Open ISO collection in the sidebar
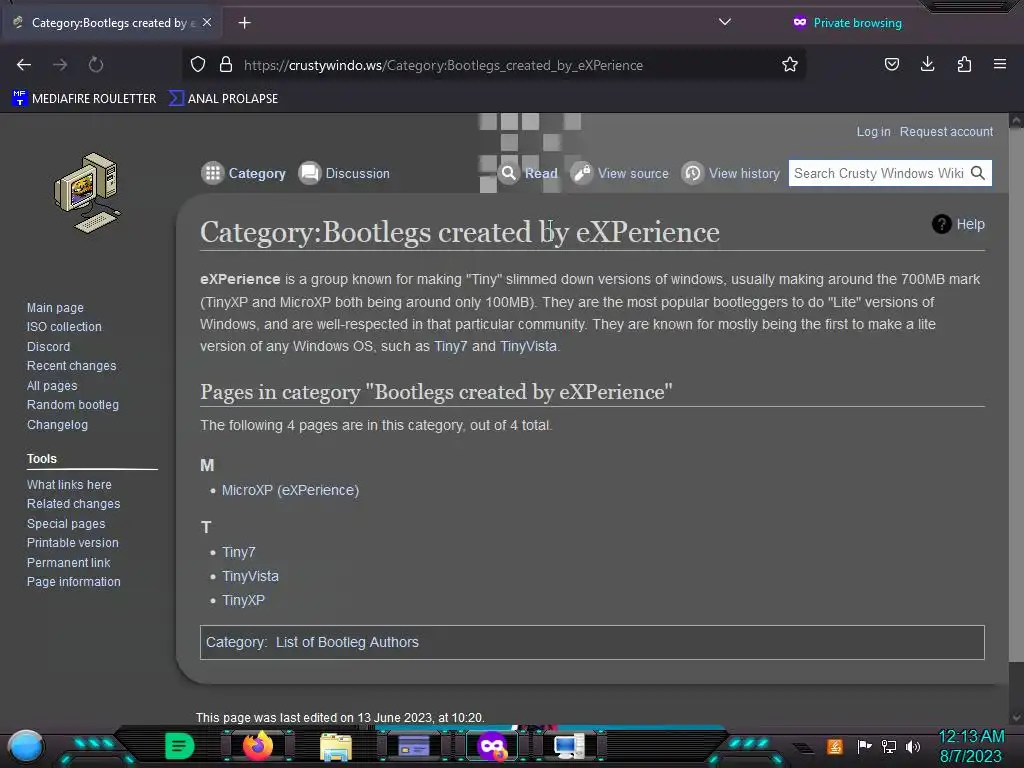The width and height of the screenshot is (1024, 768). point(64,327)
